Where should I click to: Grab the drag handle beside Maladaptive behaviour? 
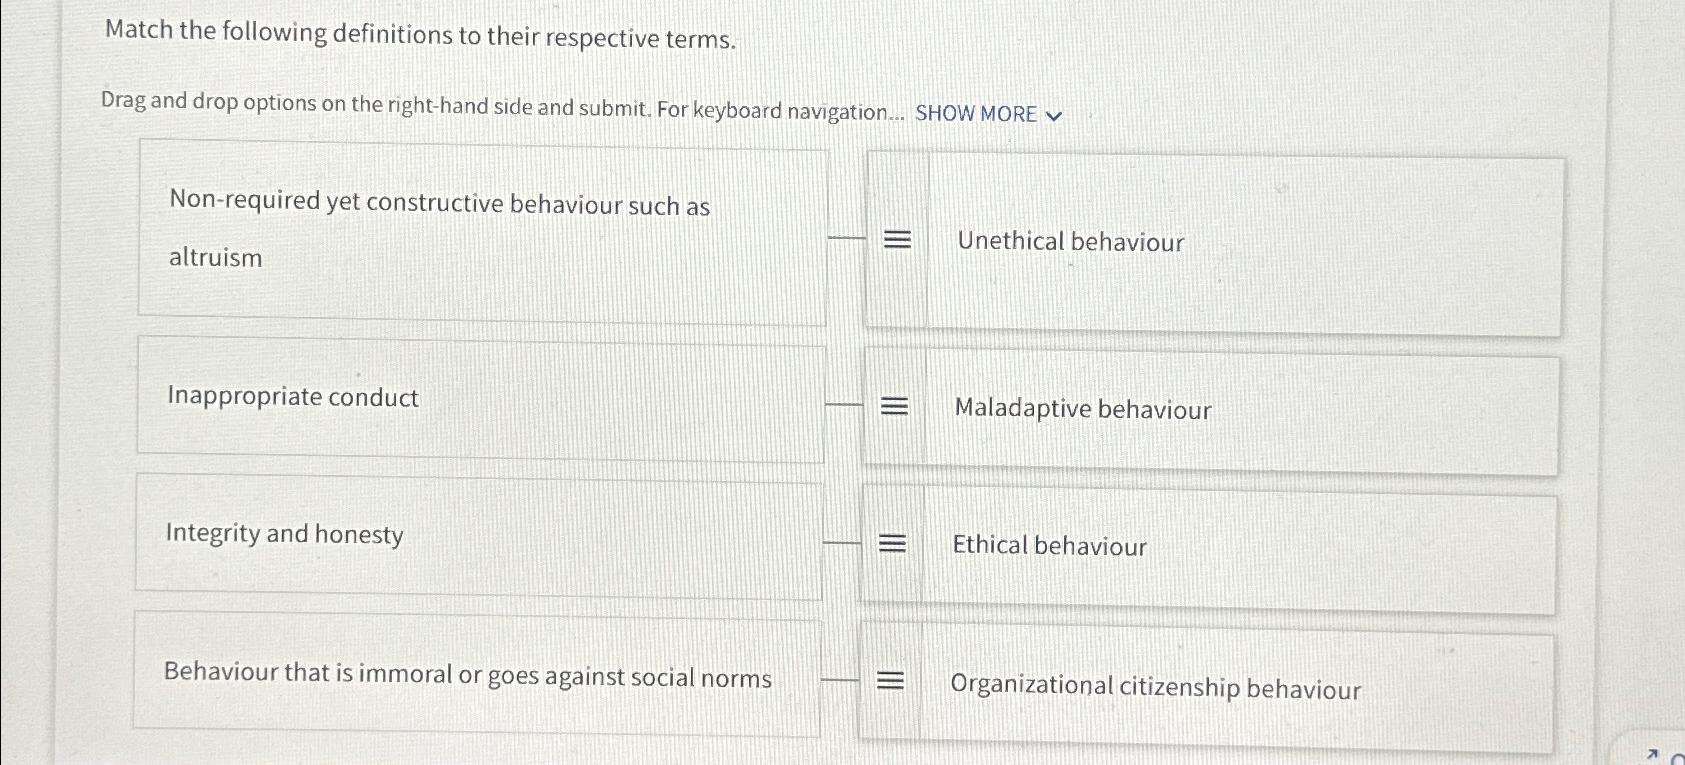[895, 406]
